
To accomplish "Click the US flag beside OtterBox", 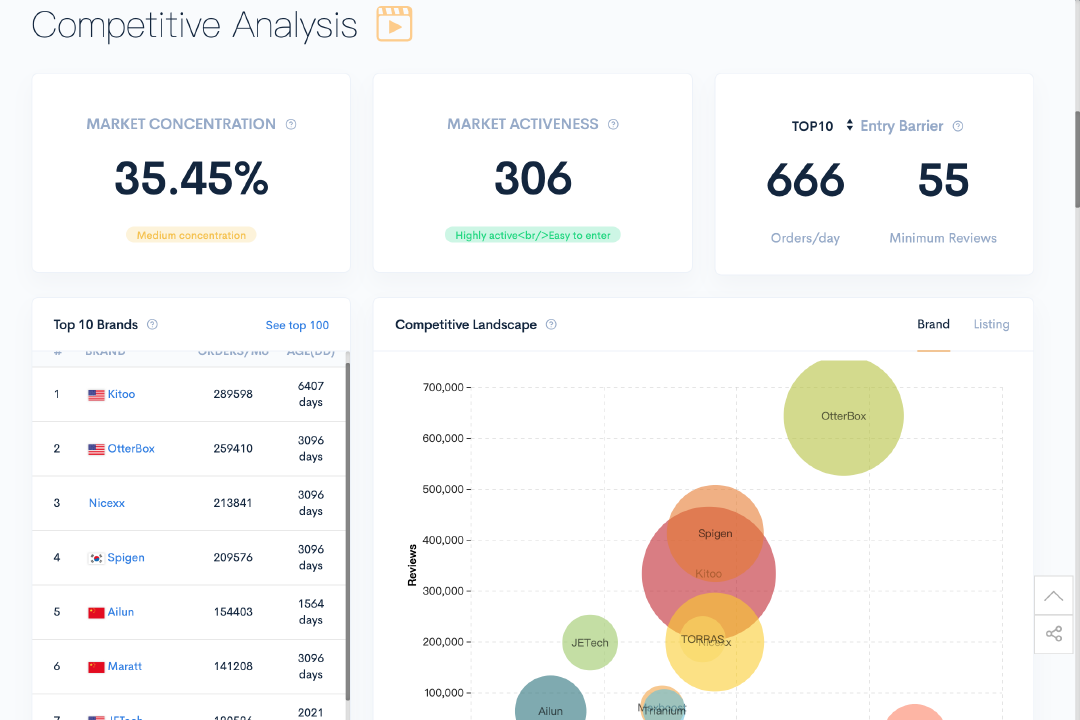I will 96,449.
